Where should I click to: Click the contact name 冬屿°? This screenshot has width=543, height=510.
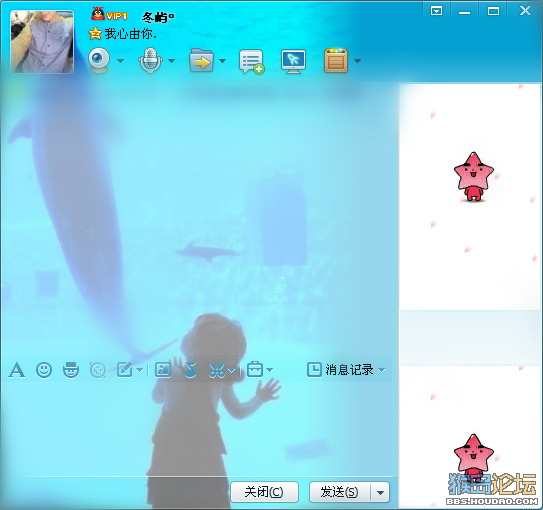coord(158,17)
